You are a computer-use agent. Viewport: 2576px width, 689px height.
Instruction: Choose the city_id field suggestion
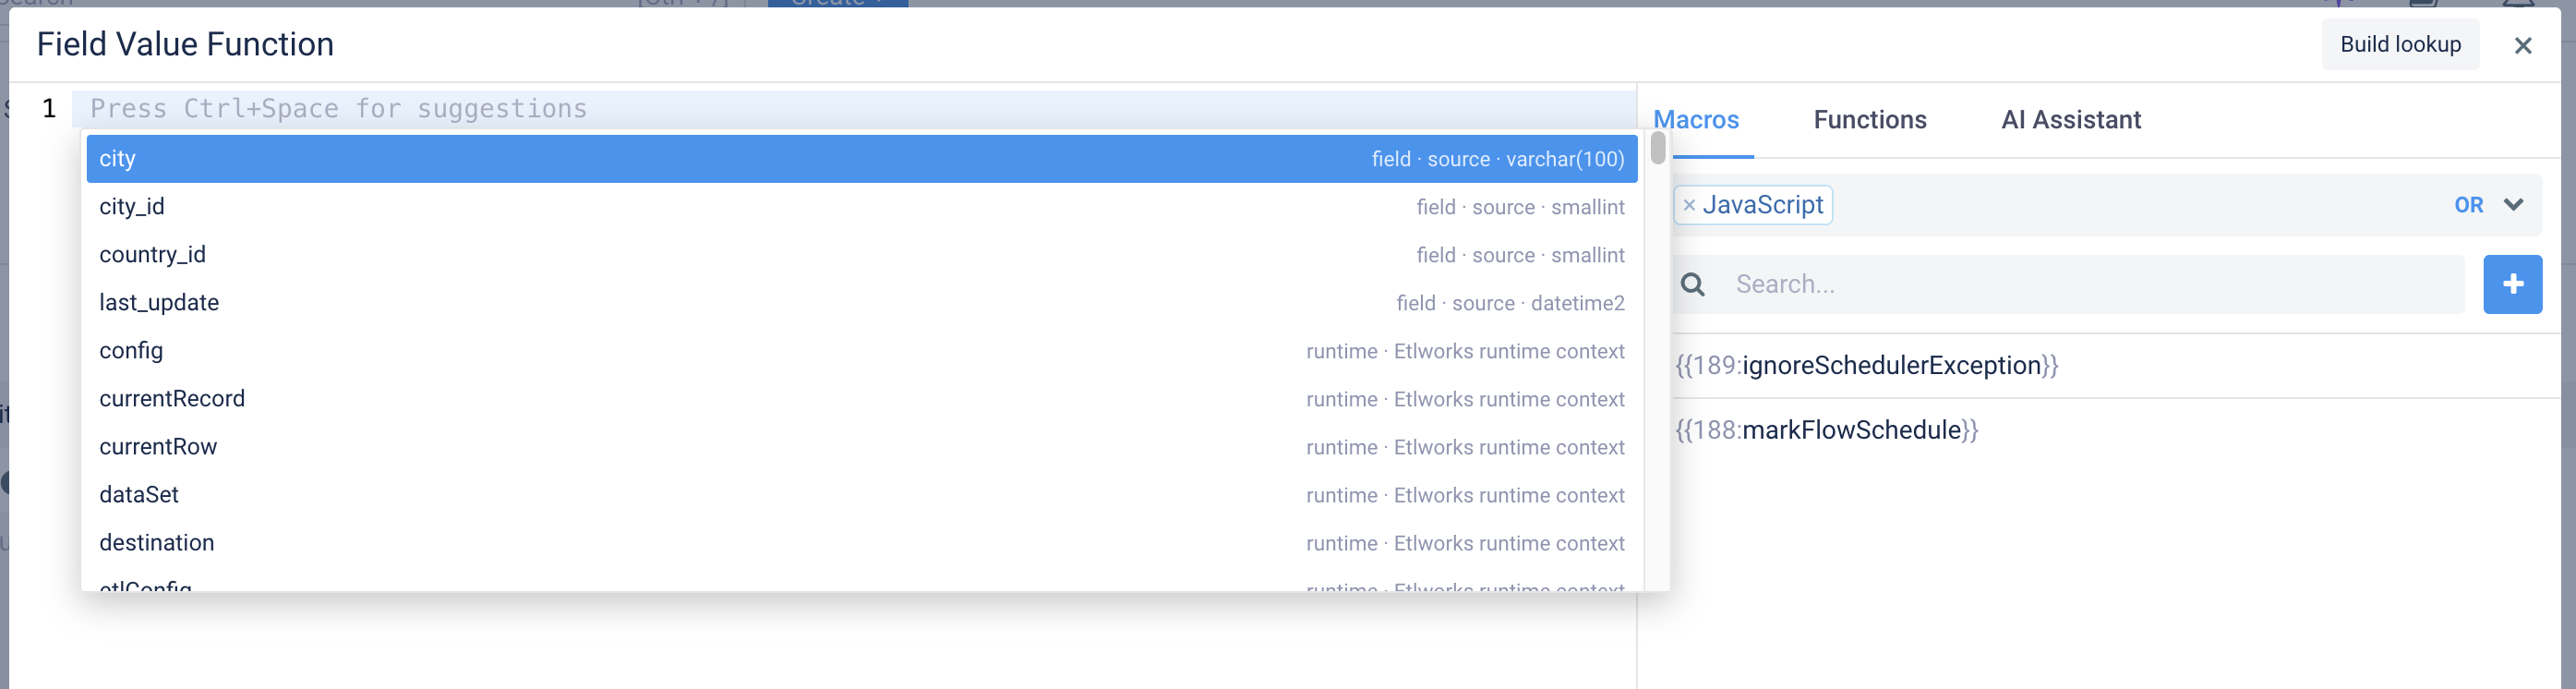click(x=861, y=207)
